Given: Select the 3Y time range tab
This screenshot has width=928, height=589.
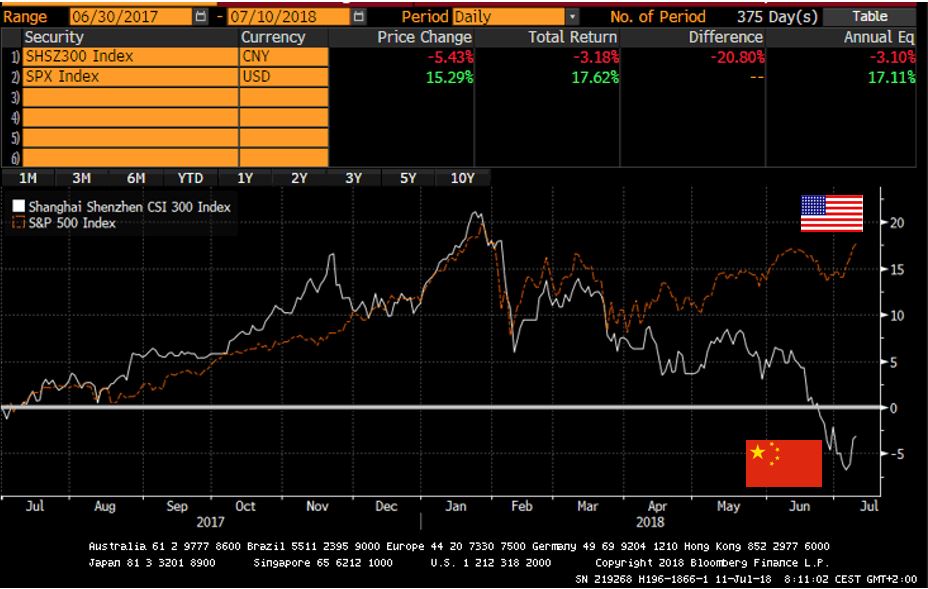Looking at the screenshot, I should point(354,178).
